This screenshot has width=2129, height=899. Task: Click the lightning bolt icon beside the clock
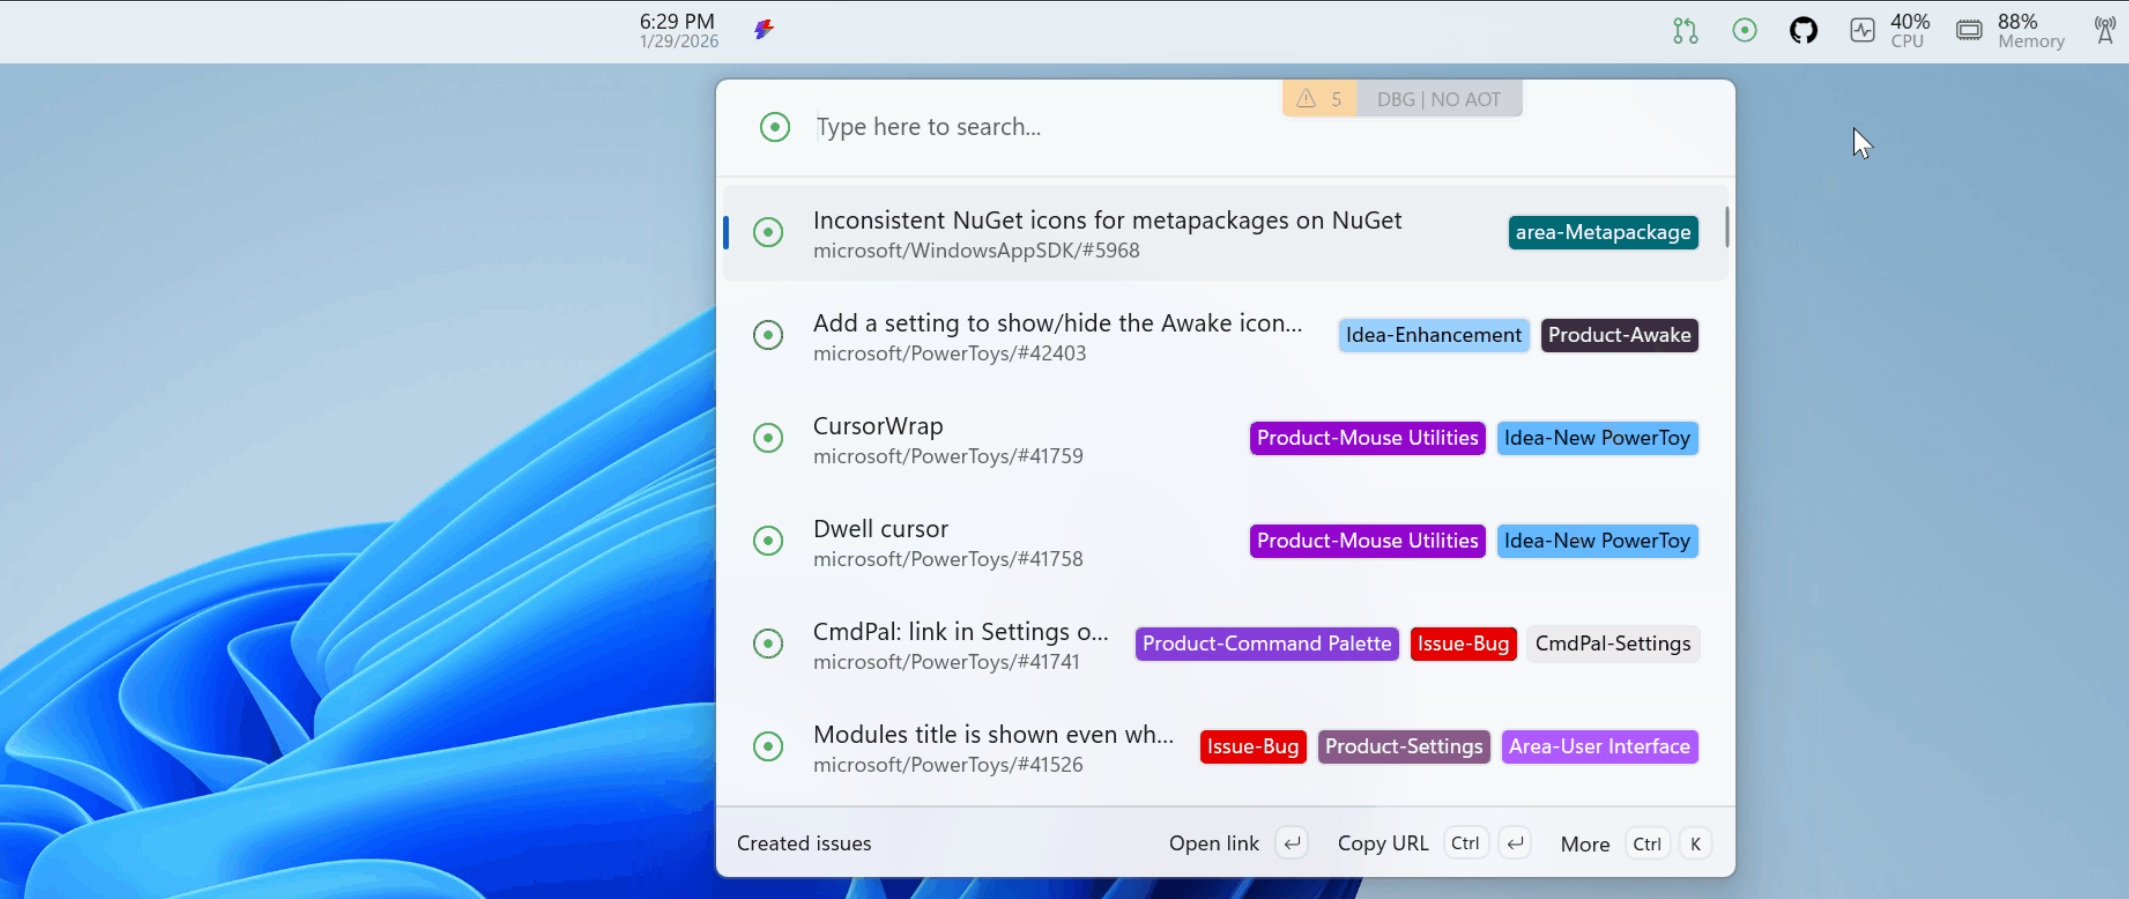pyautogui.click(x=764, y=30)
